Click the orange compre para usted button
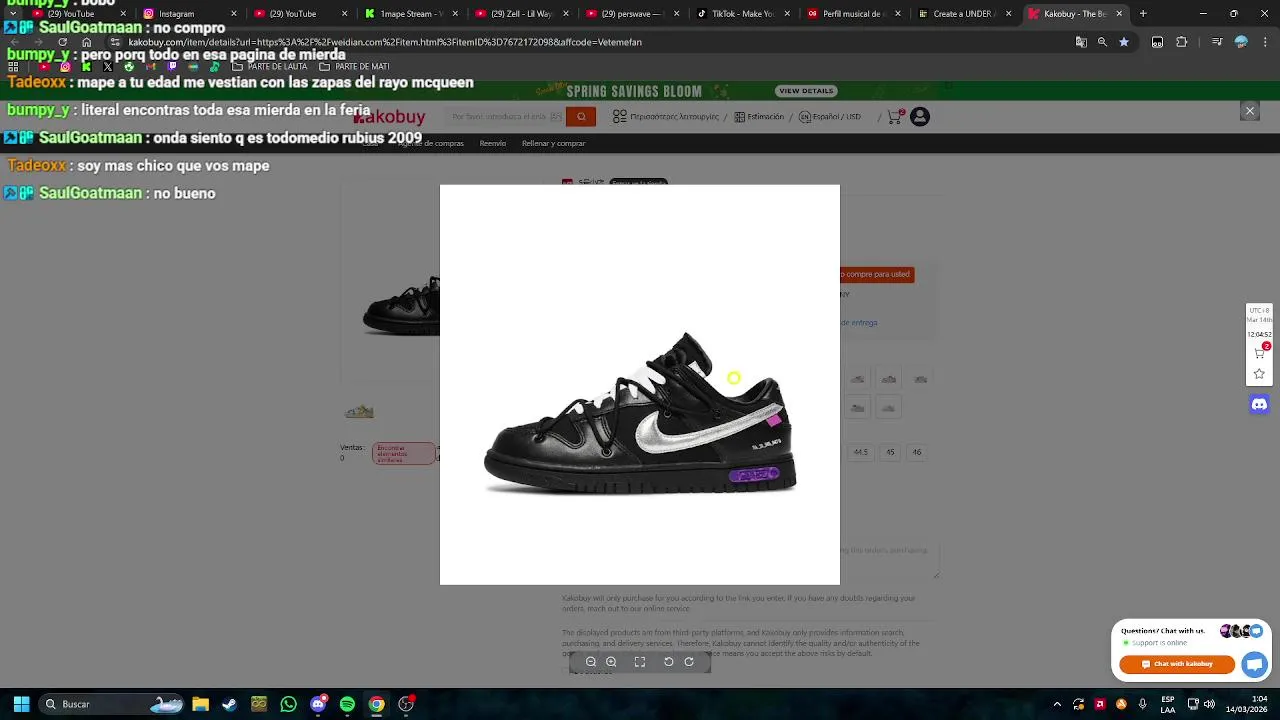The image size is (1280, 720). pyautogui.click(x=877, y=274)
